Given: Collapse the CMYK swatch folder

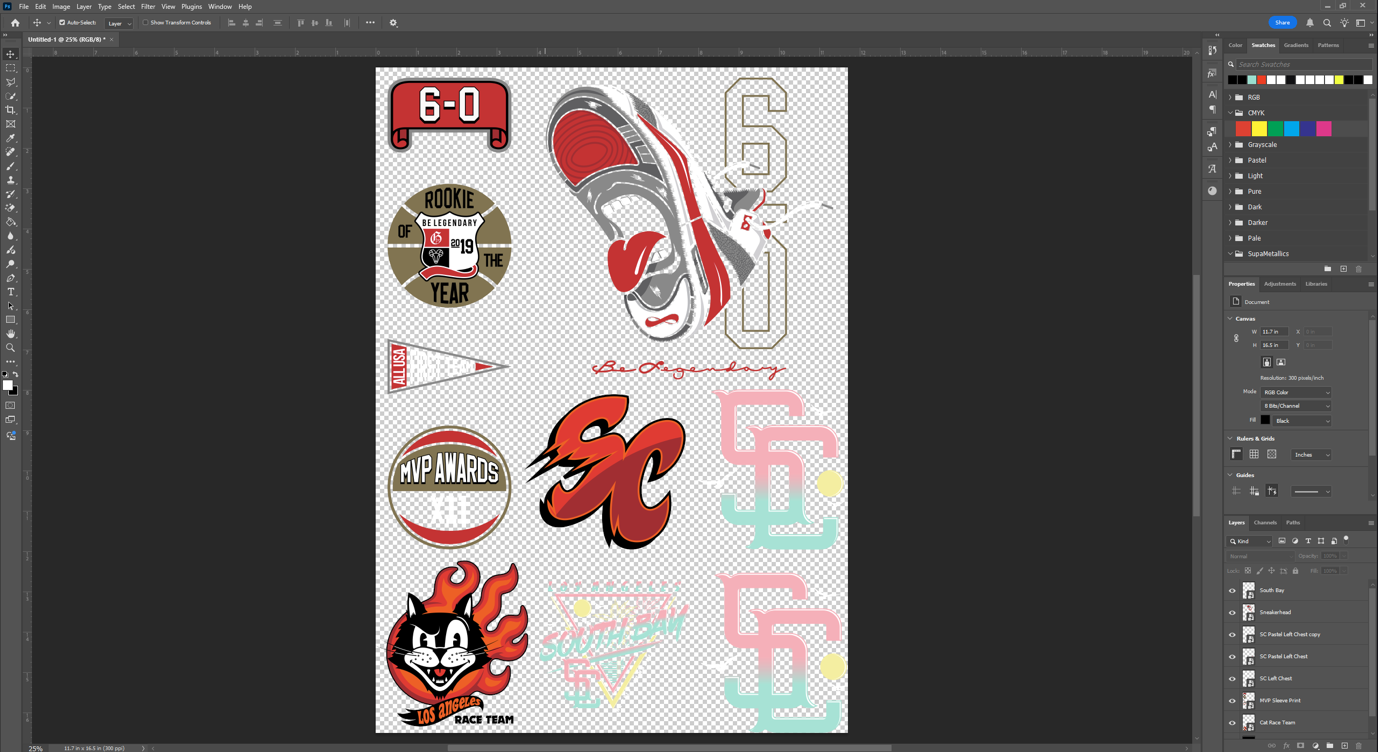Looking at the screenshot, I should (1231, 113).
